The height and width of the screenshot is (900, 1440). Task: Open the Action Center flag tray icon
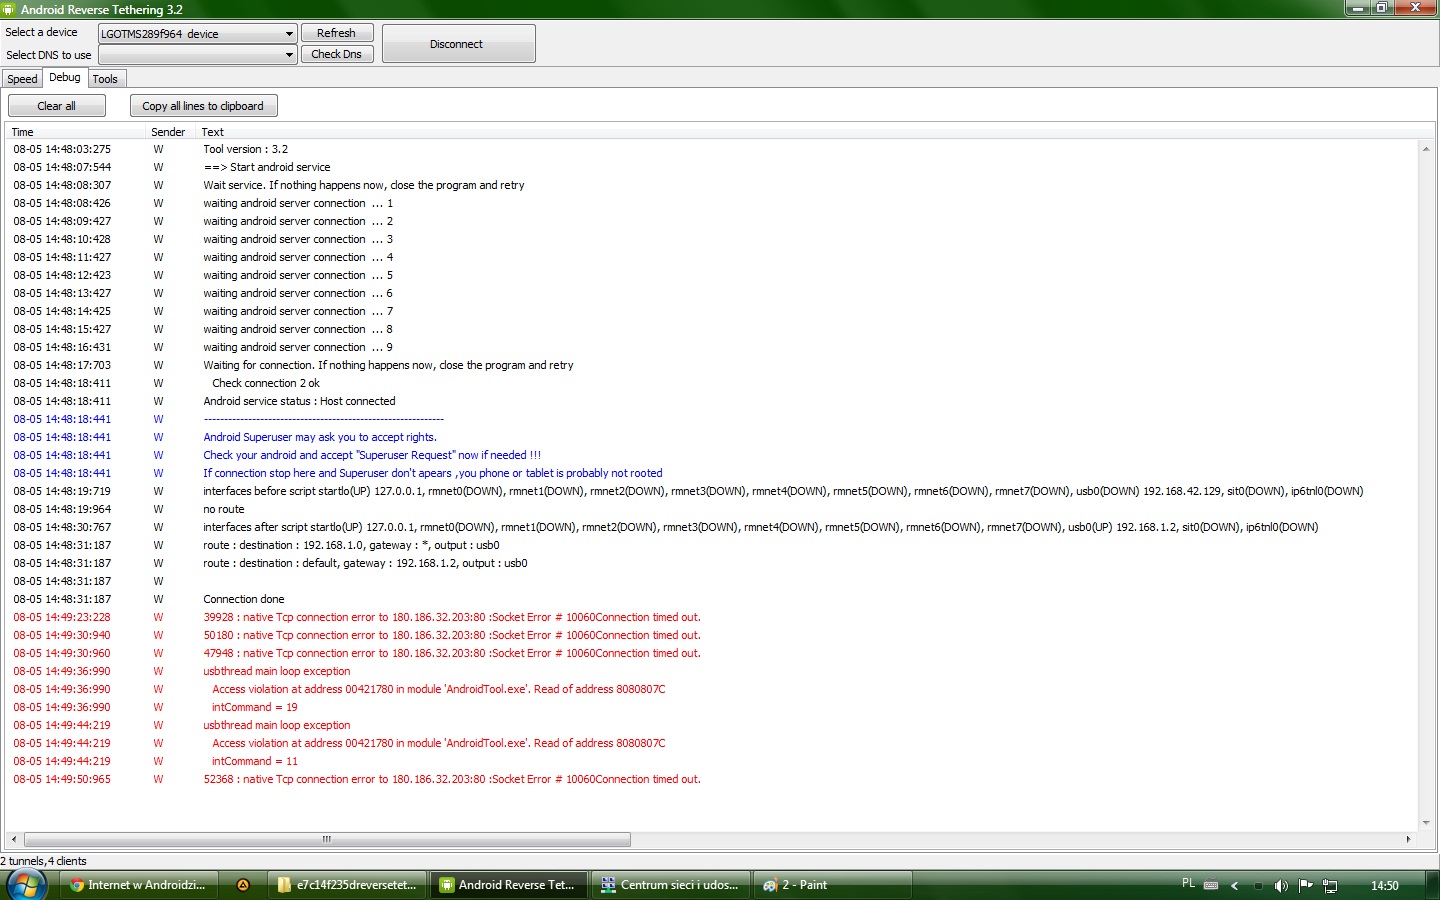(1305, 885)
